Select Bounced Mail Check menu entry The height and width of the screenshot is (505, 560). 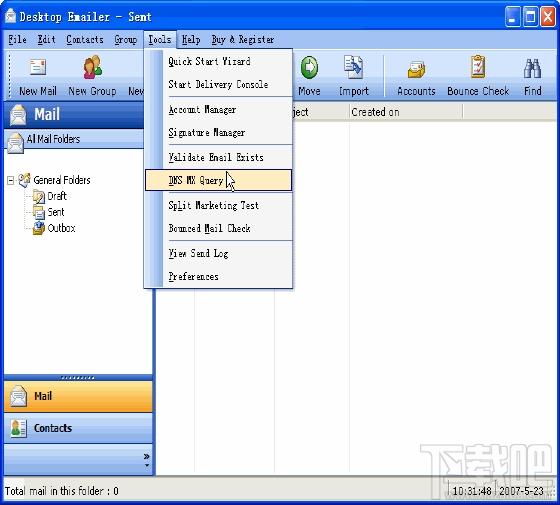coord(219,229)
